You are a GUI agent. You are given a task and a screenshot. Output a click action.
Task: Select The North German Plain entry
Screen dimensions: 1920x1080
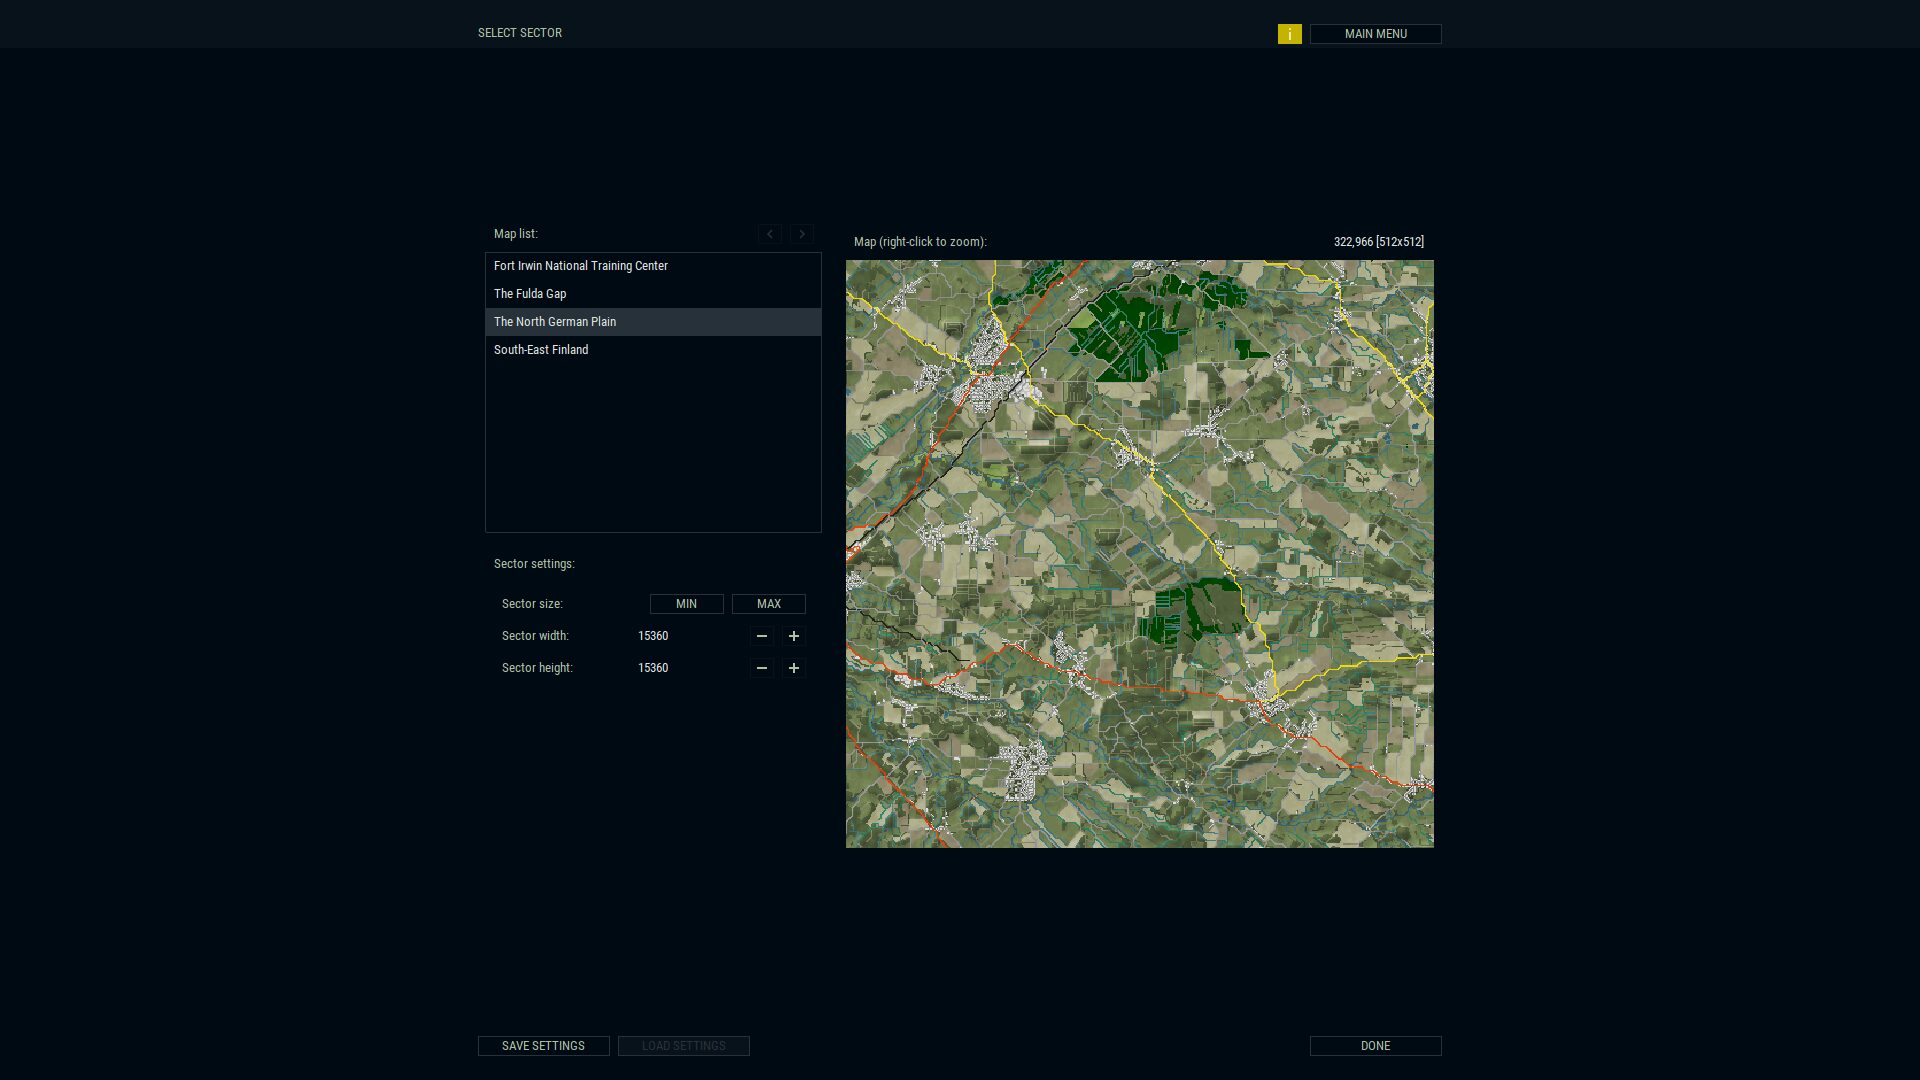click(x=555, y=322)
